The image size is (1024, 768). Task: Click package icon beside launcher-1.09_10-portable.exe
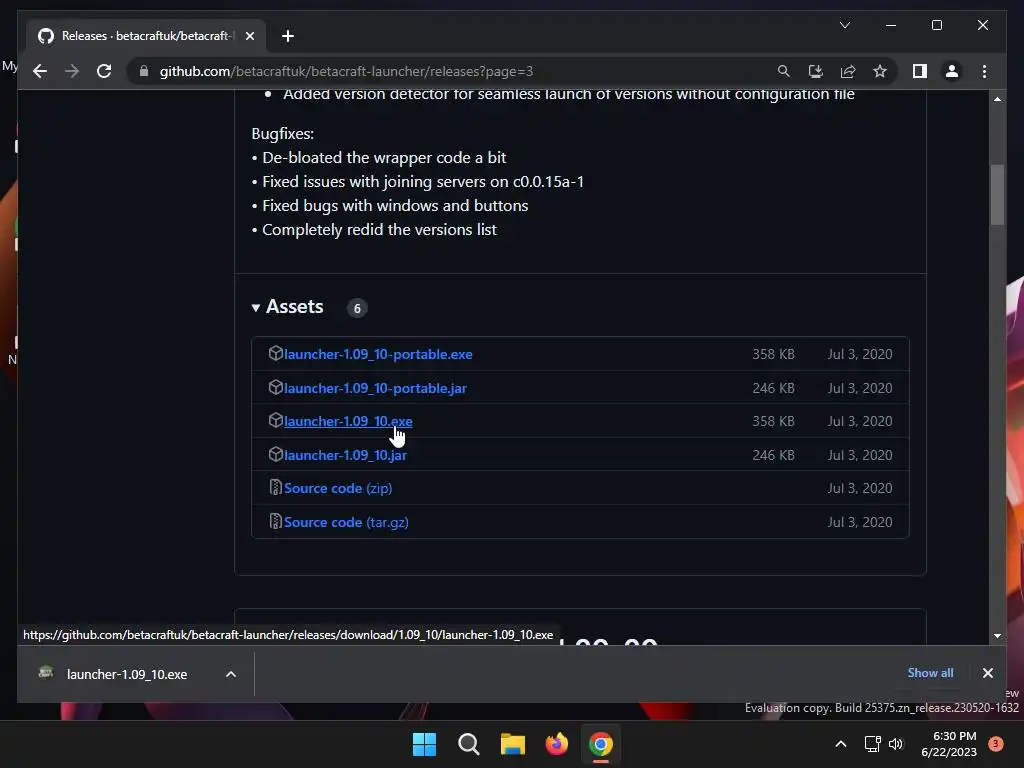click(x=276, y=353)
